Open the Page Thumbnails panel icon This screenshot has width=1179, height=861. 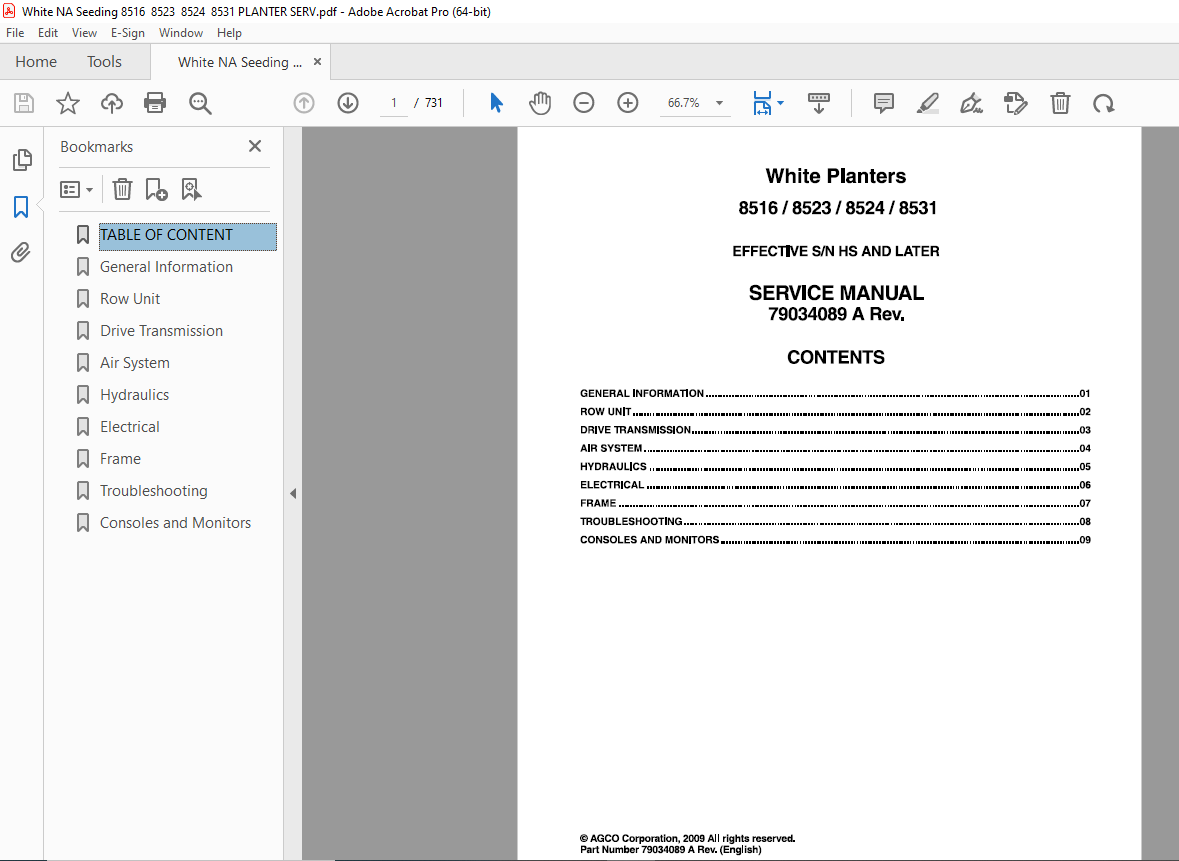pos(23,159)
